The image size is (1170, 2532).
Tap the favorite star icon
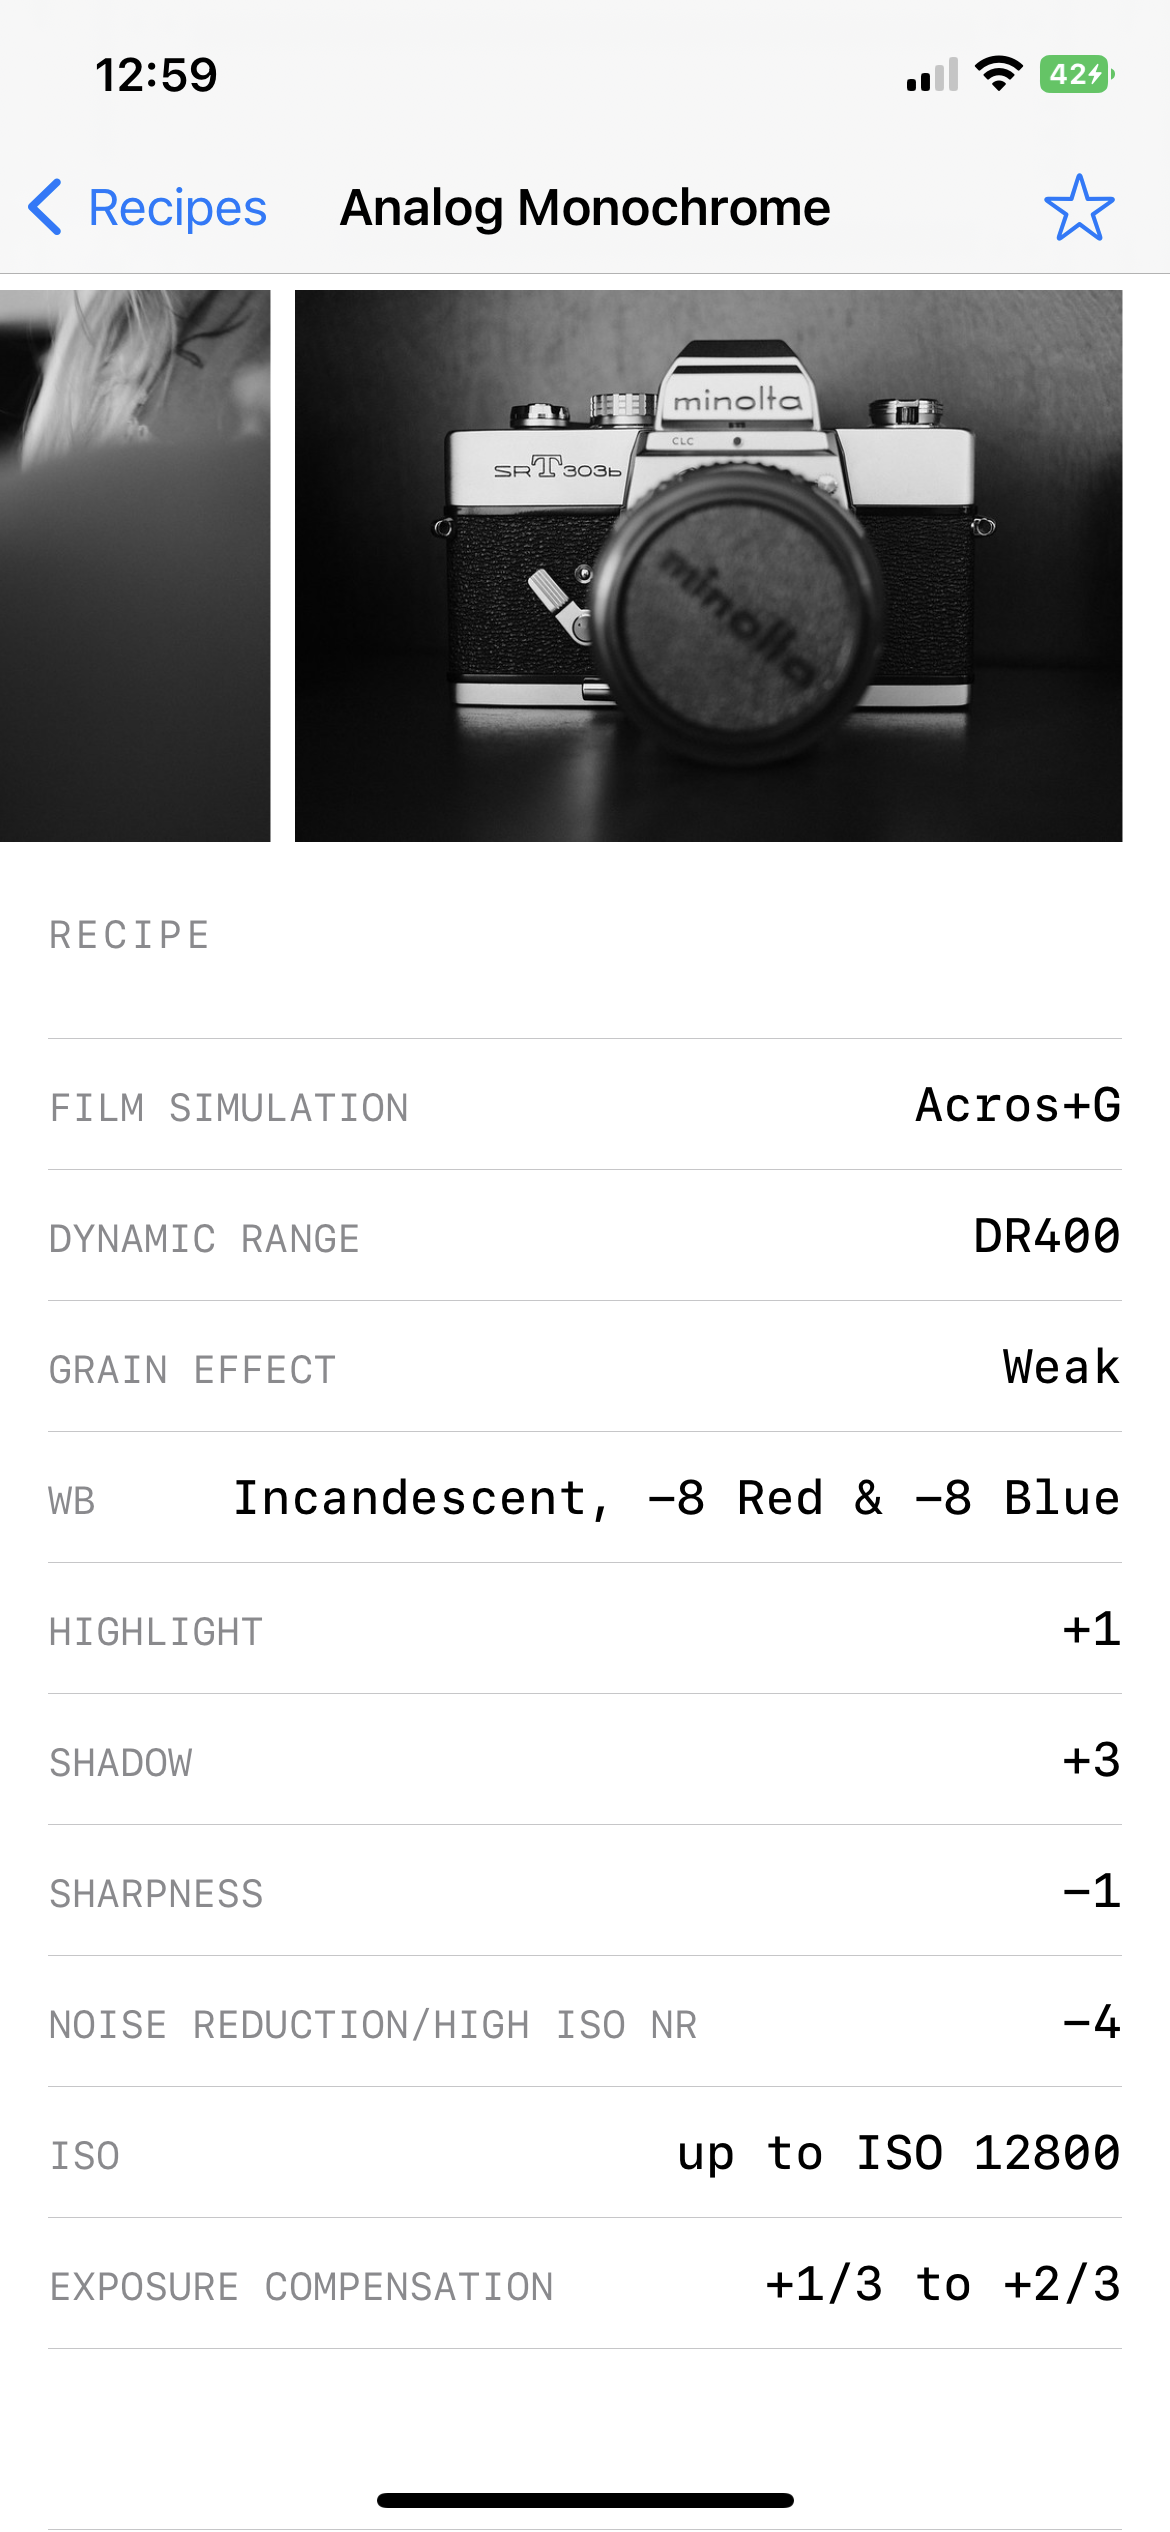pyautogui.click(x=1079, y=208)
